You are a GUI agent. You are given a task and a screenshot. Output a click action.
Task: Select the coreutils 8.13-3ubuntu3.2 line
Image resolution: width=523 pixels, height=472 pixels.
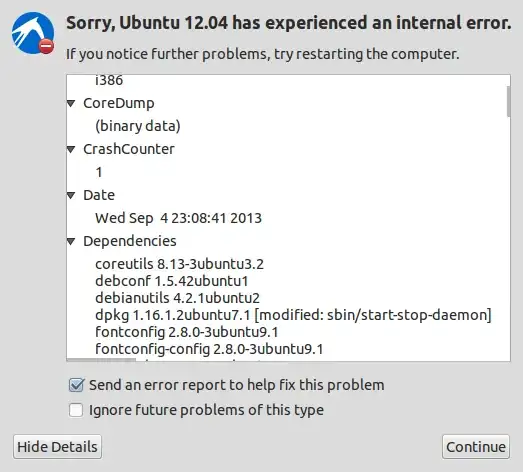[179, 264]
